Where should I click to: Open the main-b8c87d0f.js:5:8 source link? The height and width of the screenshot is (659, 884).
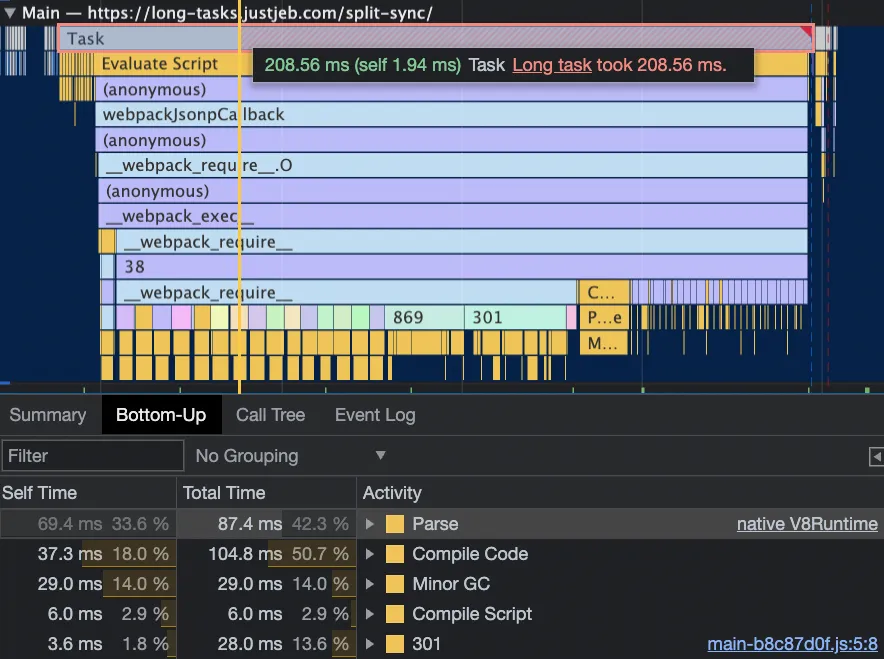(x=792, y=644)
